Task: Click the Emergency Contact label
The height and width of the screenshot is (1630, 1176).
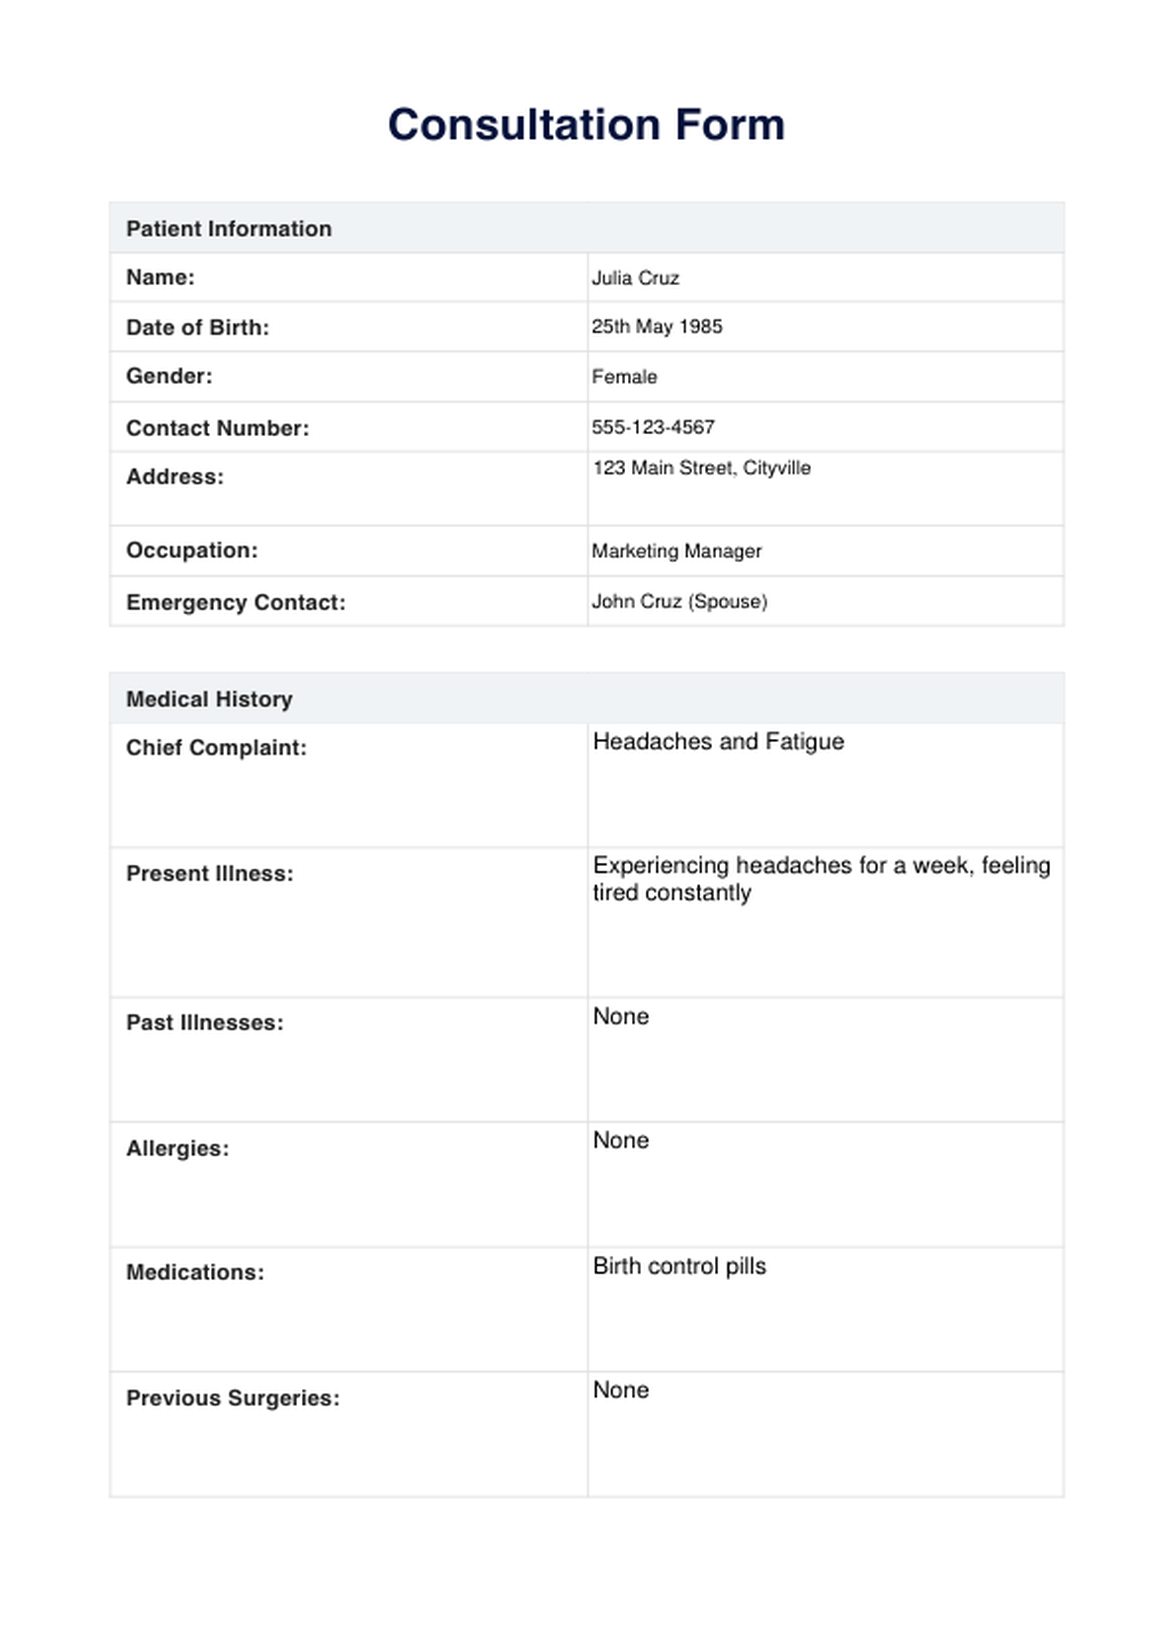Action: (236, 602)
